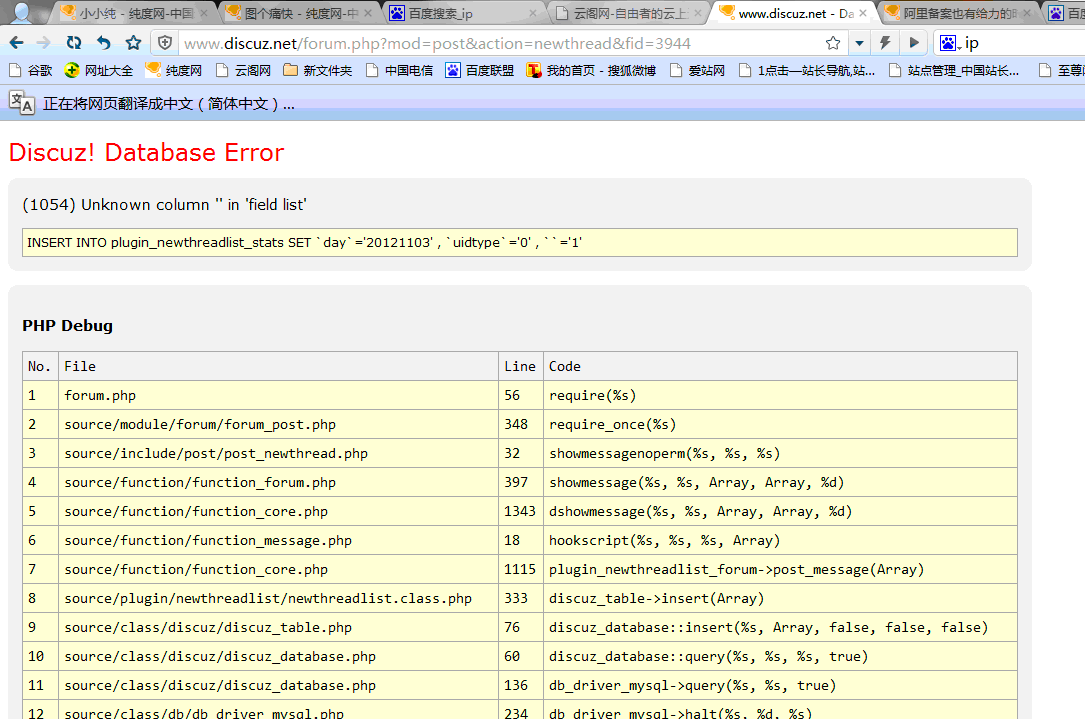Close the 阿里备案 tab
This screenshot has width=1085, height=719.
click(x=1027, y=13)
